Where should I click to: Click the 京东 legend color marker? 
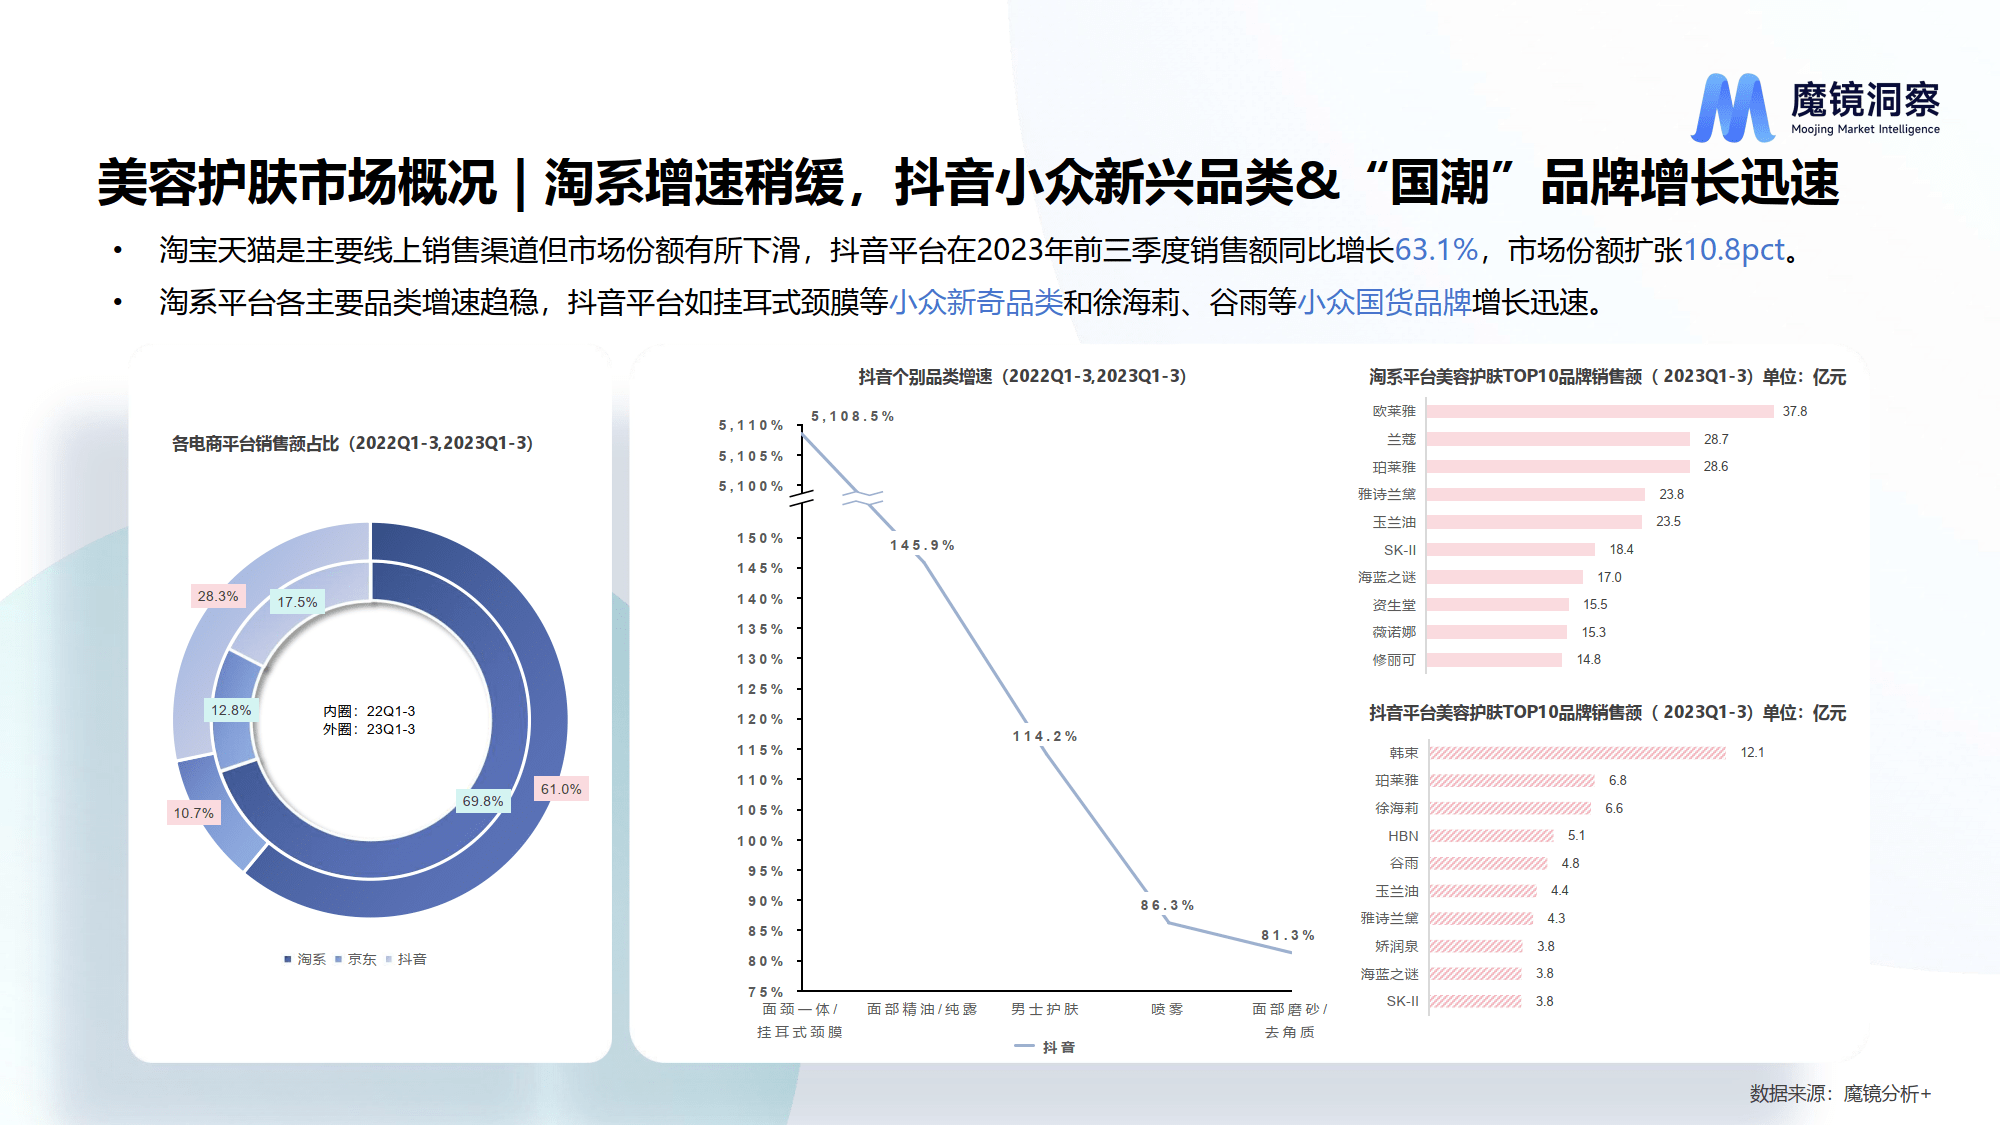click(339, 959)
